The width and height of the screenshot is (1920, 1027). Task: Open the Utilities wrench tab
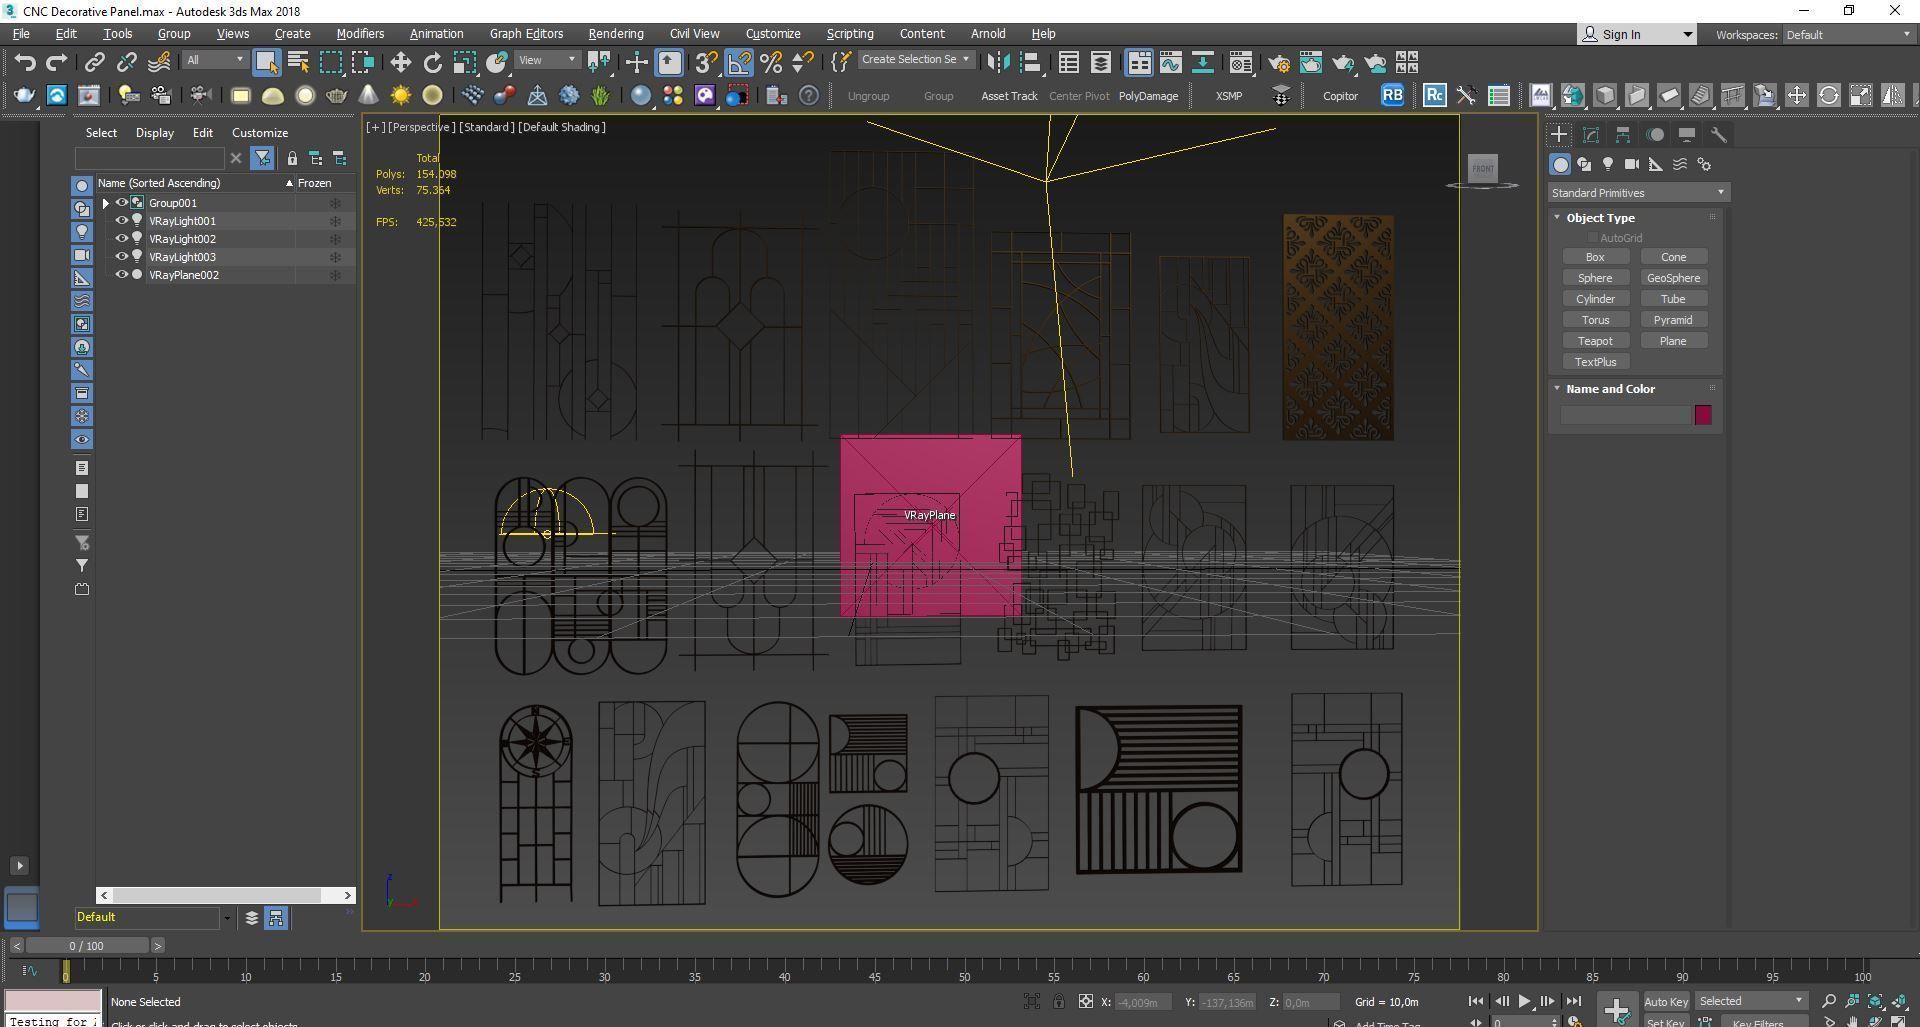(1719, 134)
